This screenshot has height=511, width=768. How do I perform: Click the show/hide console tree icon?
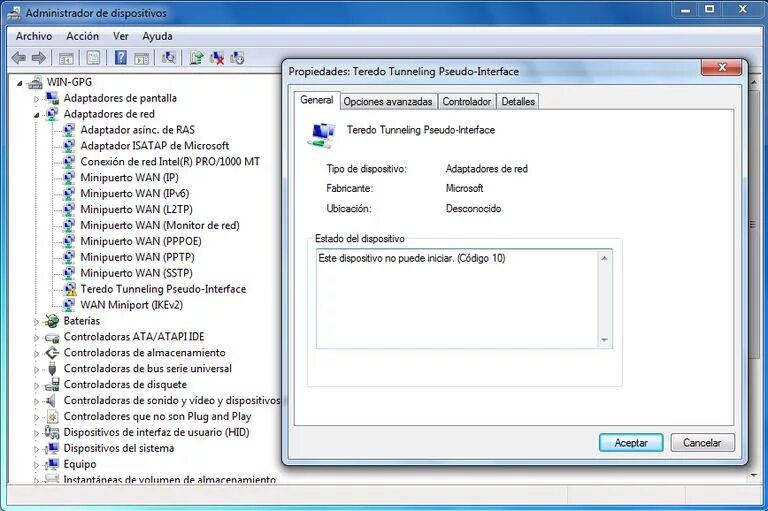click(x=66, y=58)
